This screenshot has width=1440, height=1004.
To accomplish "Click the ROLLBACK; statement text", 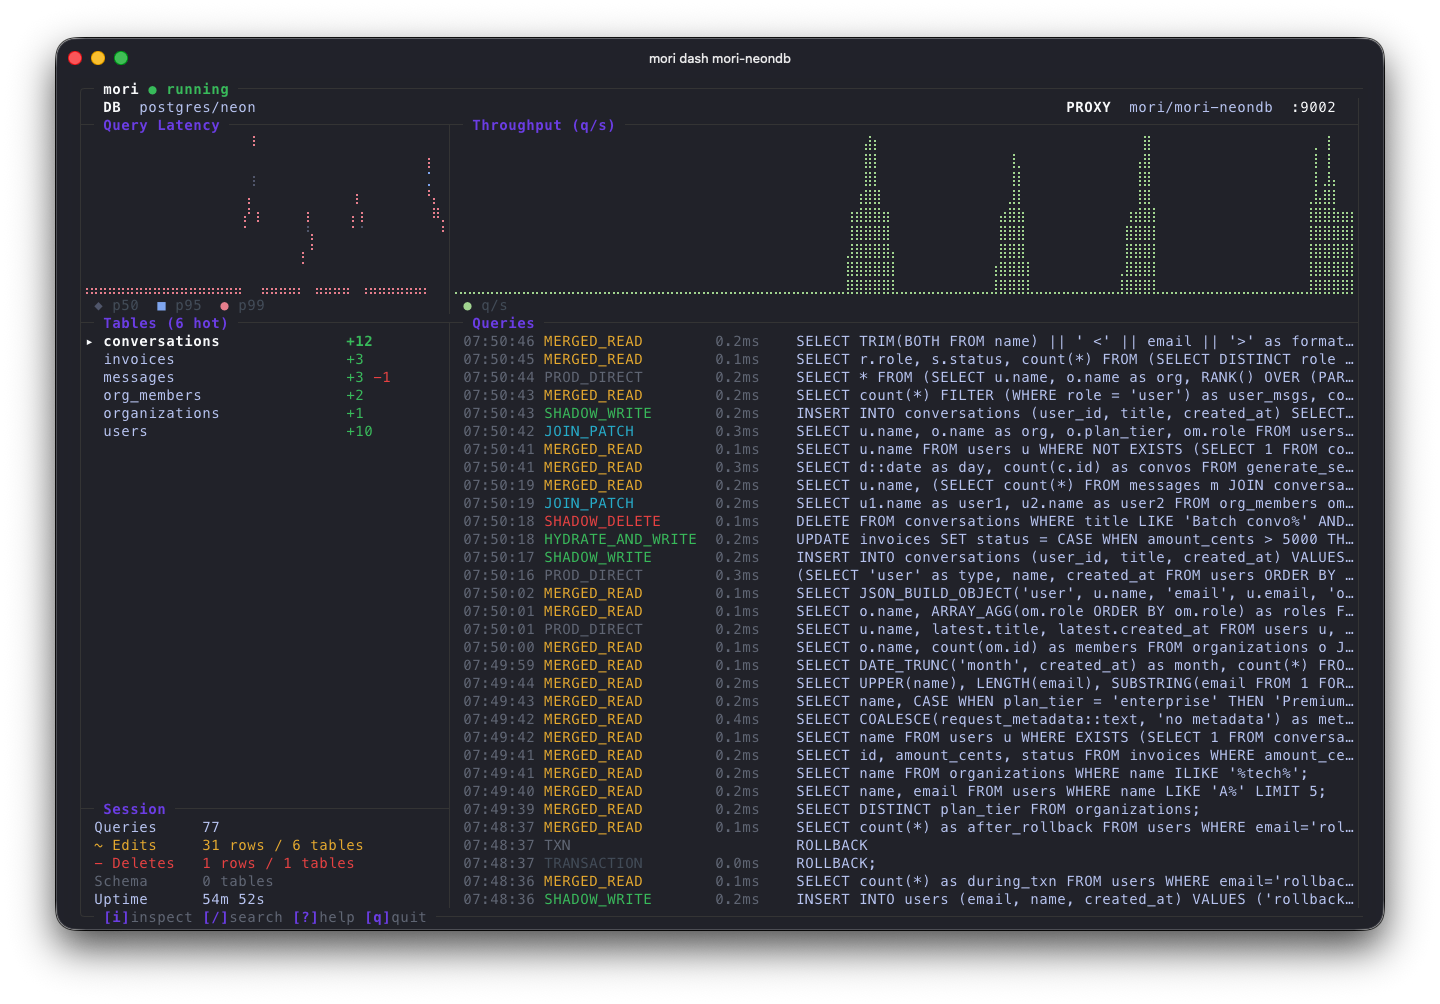I will point(836,864).
